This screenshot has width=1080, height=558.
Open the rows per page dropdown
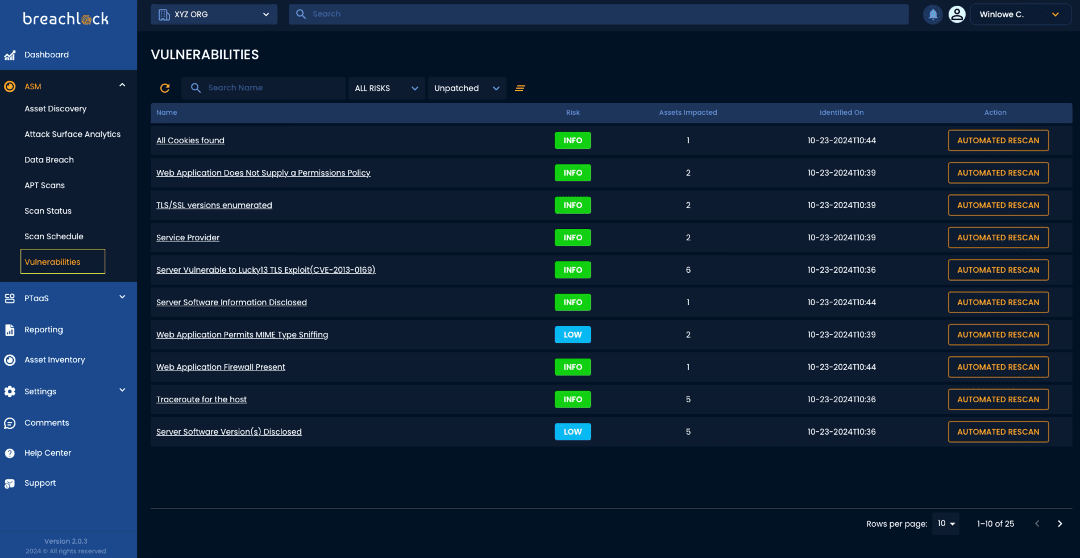click(946, 524)
